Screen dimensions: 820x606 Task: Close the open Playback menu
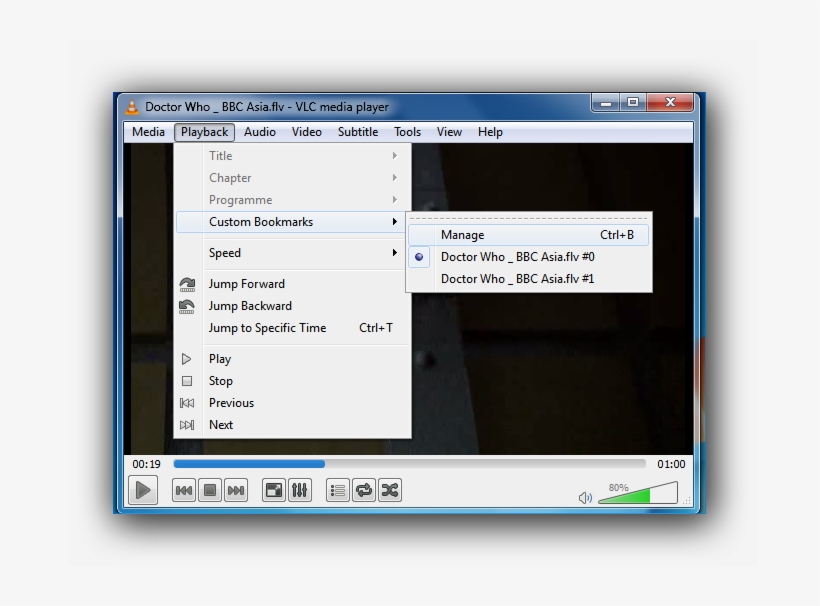coord(204,132)
